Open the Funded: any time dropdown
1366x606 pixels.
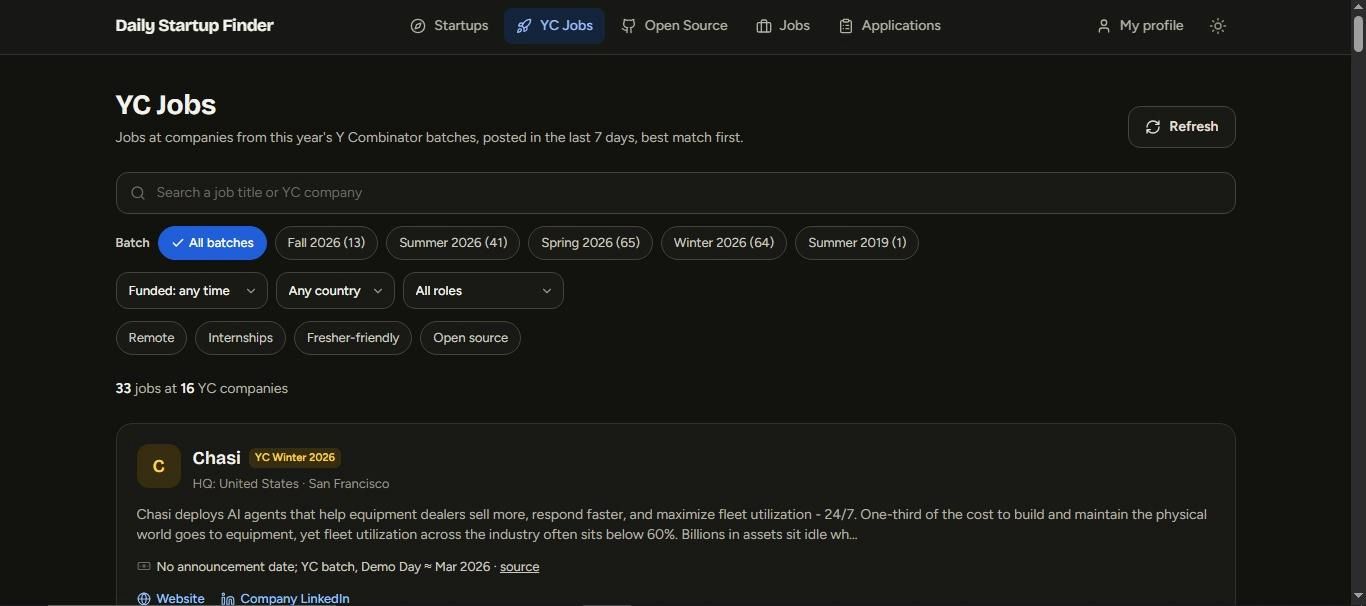coord(192,291)
